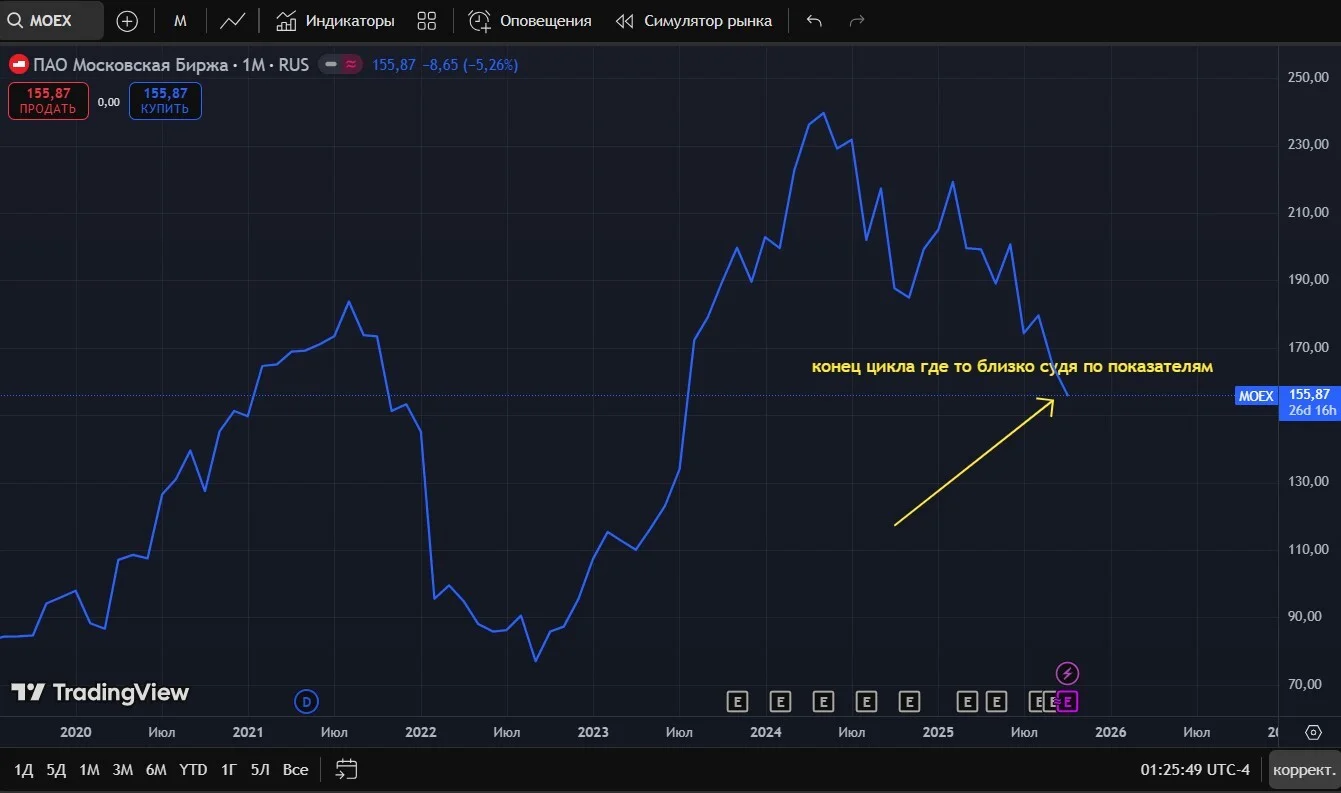
Task: Click the red ПРОДАТЬ 155,87 button
Action: click(x=48, y=101)
